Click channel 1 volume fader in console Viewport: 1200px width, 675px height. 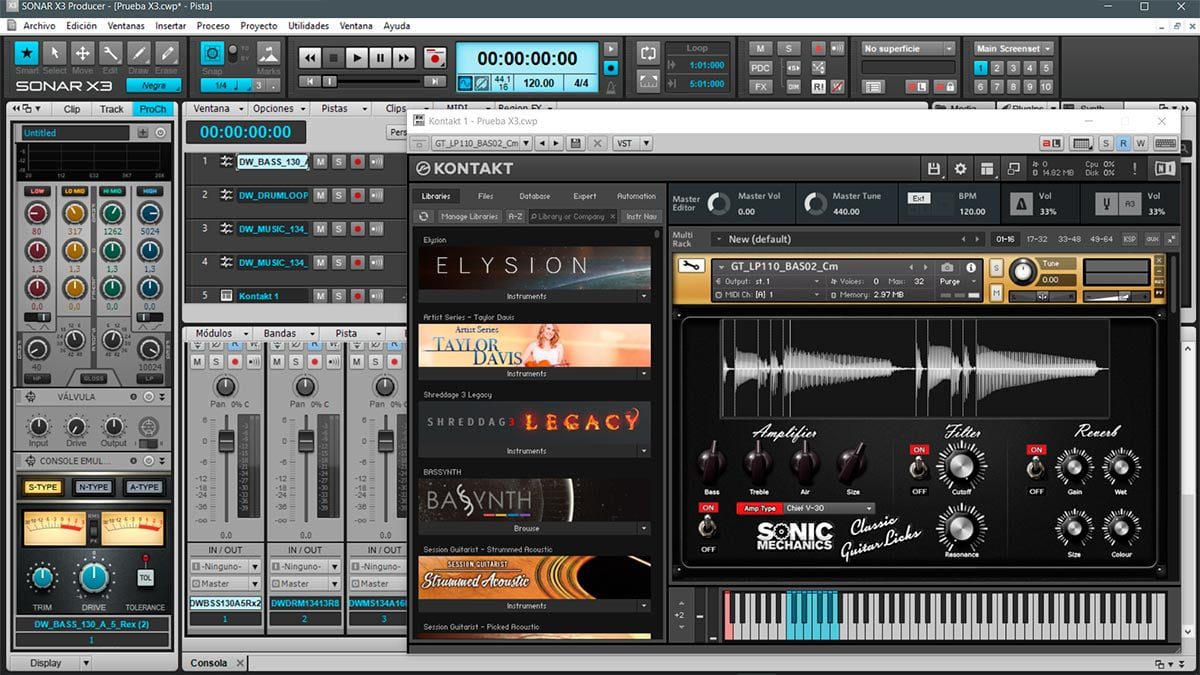(x=227, y=439)
